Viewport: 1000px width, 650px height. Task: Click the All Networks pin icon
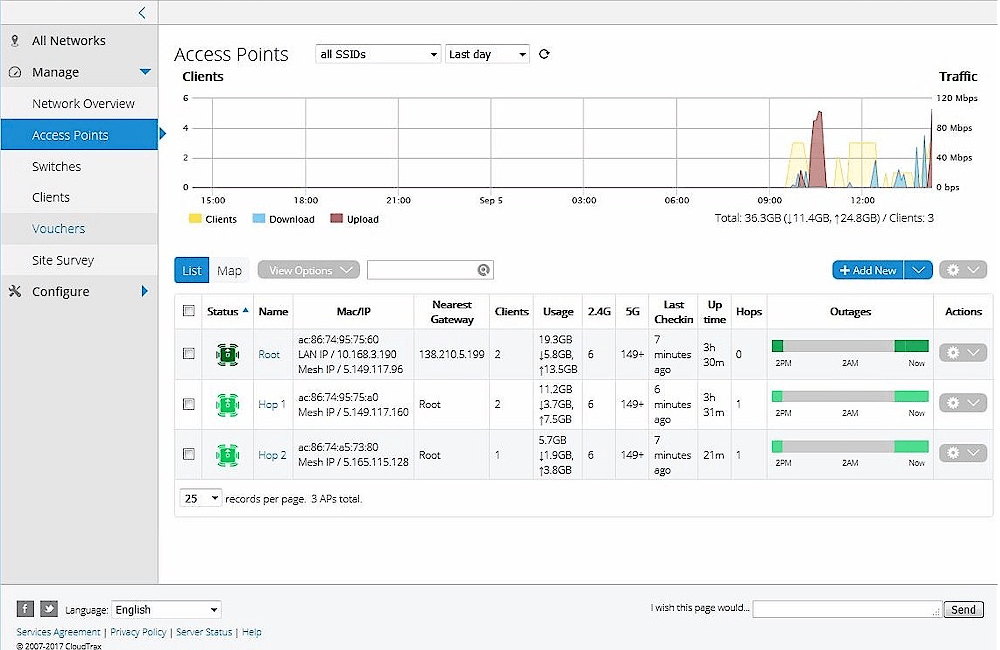[x=15, y=41]
